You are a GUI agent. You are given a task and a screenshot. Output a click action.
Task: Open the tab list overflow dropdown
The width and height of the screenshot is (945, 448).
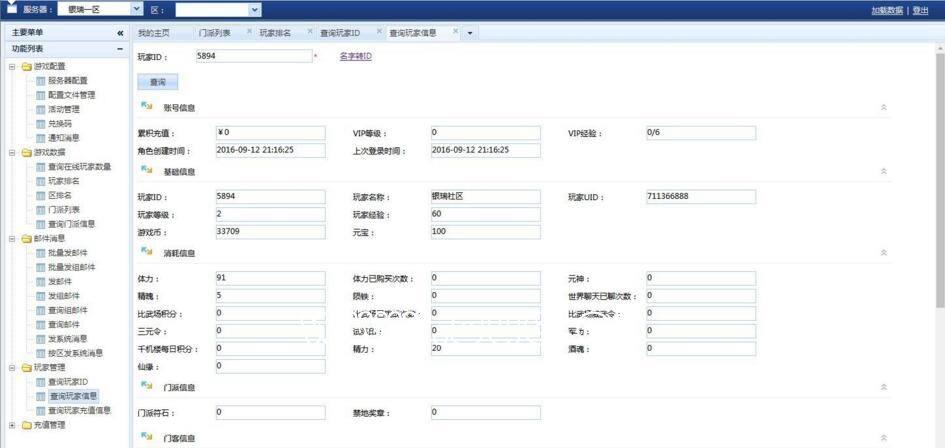coord(470,33)
